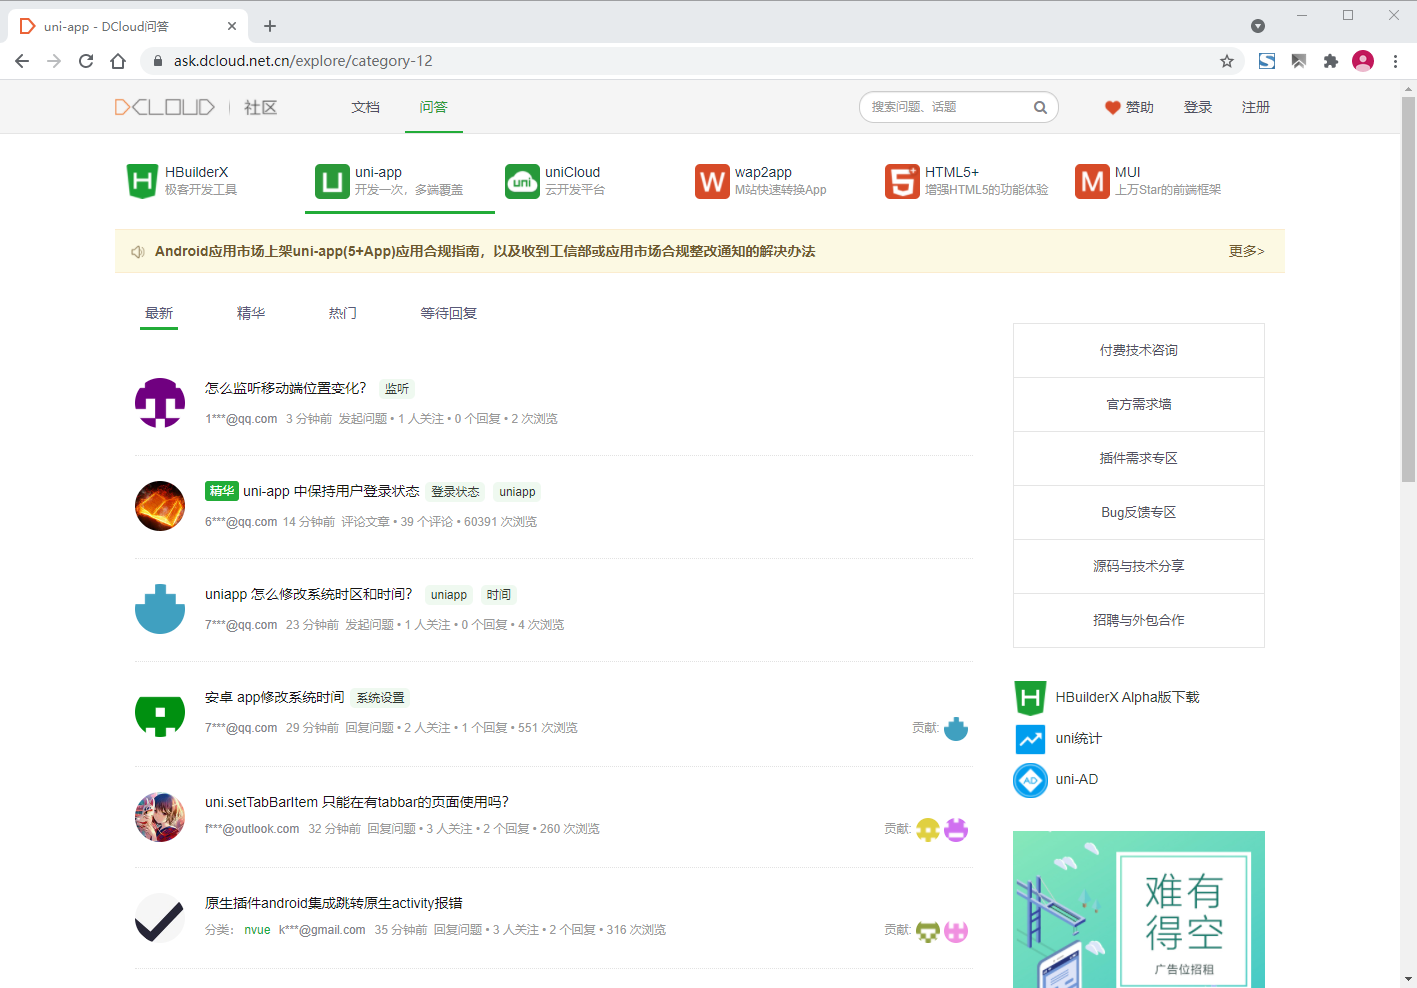This screenshot has width=1417, height=988.
Task: Click the speaker announcement icon
Action: (138, 251)
